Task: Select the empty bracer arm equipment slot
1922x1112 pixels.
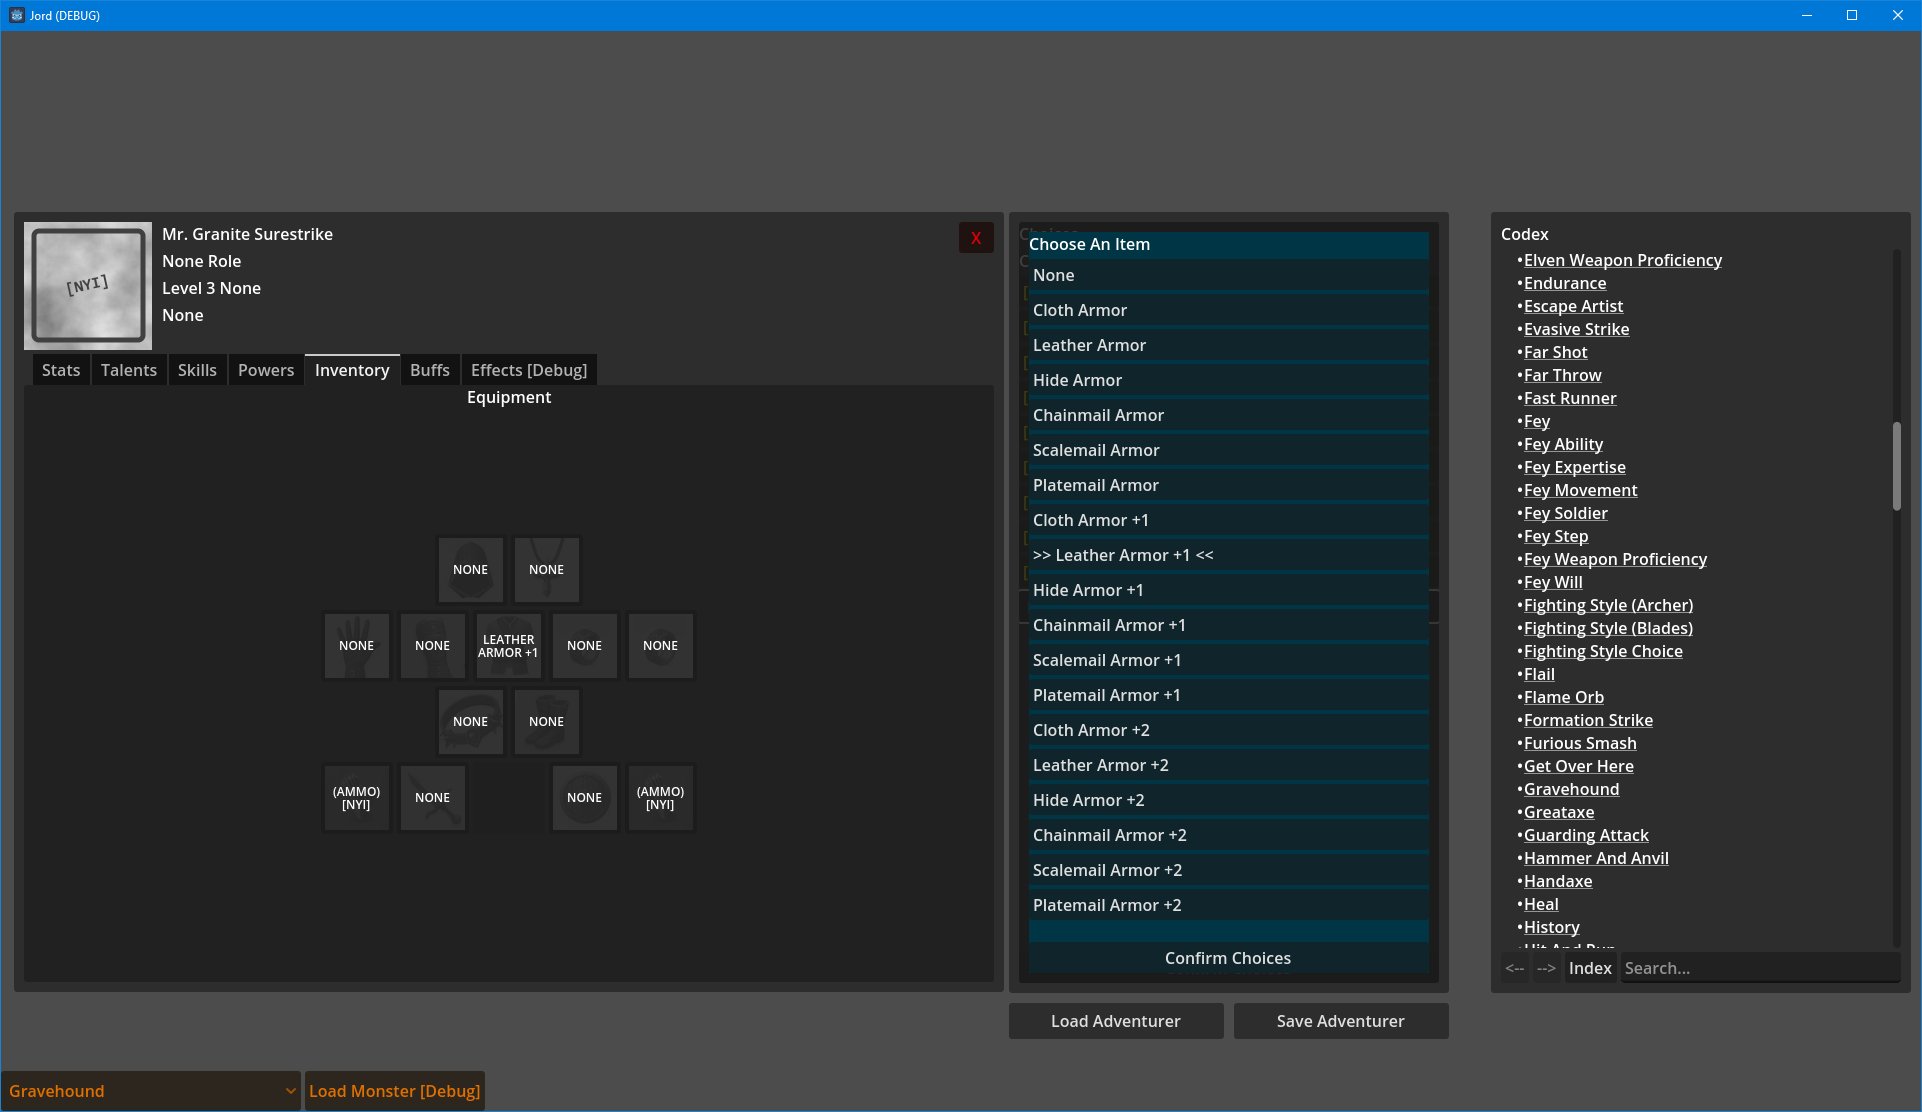Action: click(432, 646)
